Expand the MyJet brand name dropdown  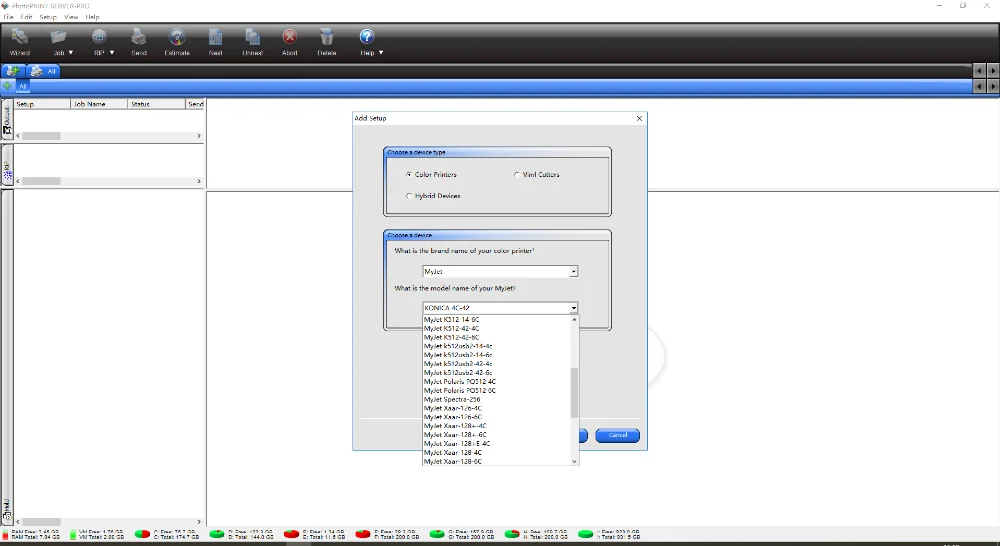coord(573,272)
